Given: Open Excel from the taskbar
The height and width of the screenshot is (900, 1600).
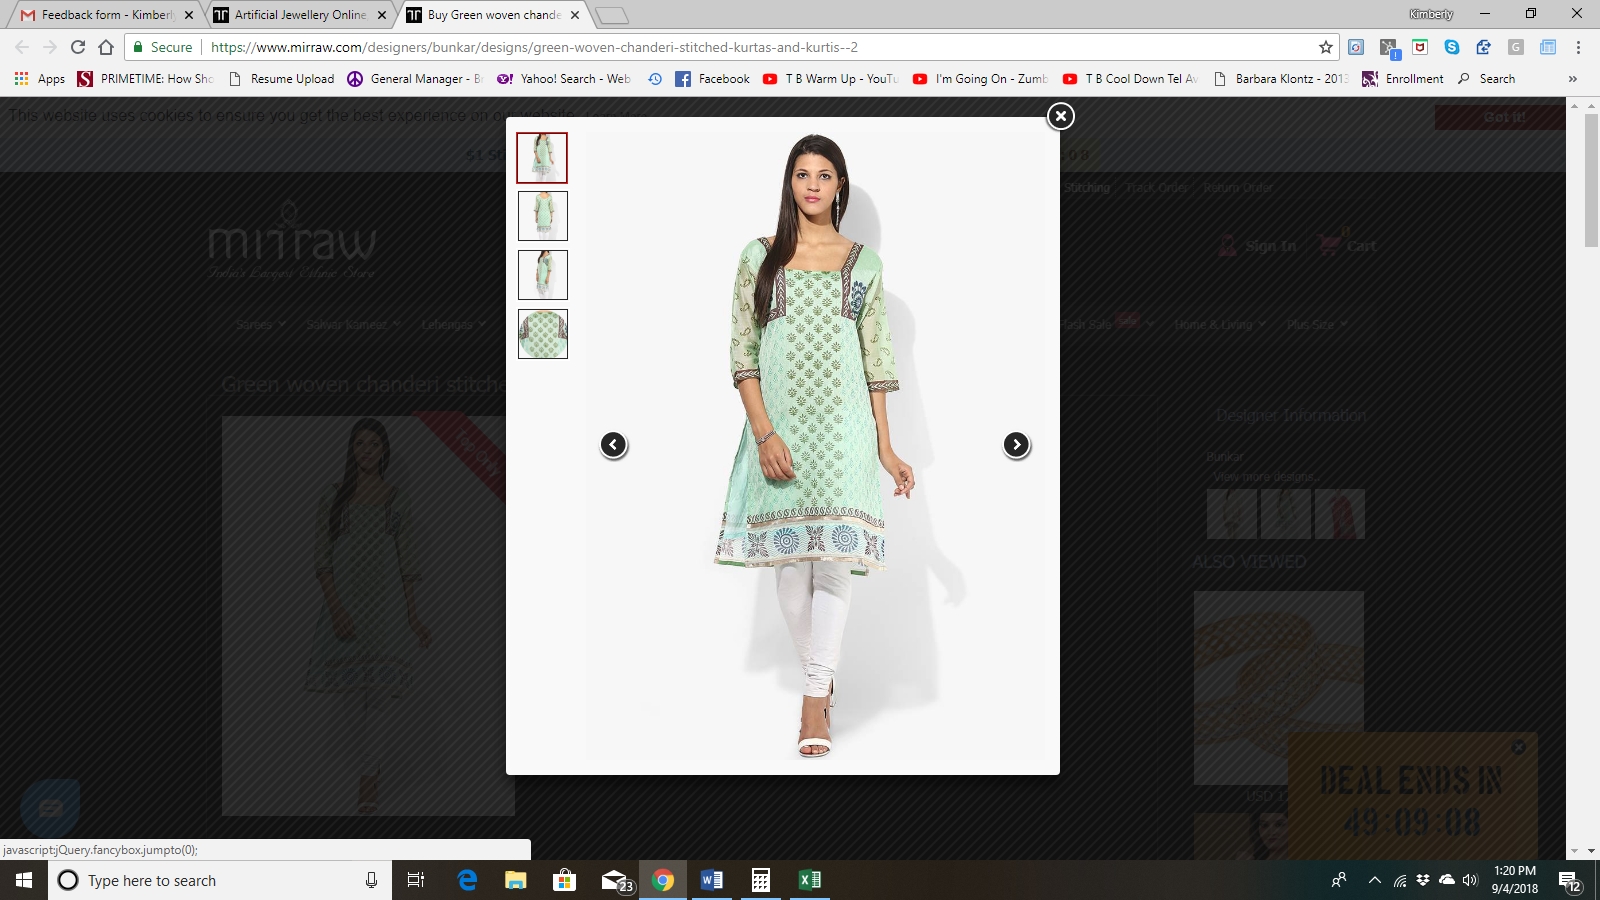Looking at the screenshot, I should [x=809, y=880].
